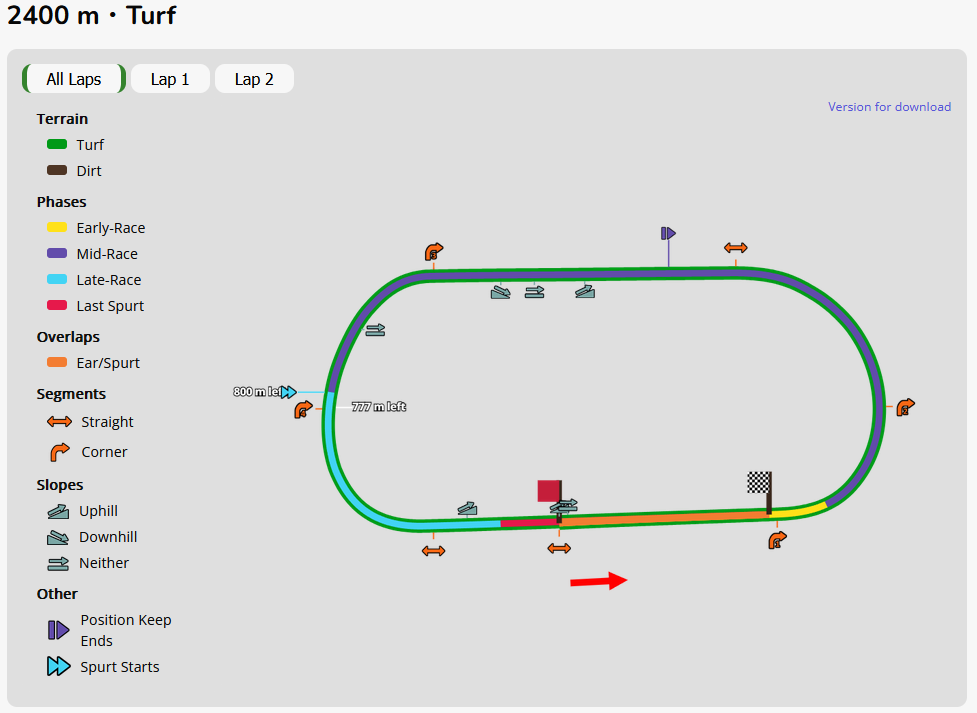Click the red Last Spurt legend swatch
977x713 pixels.
coord(57,305)
